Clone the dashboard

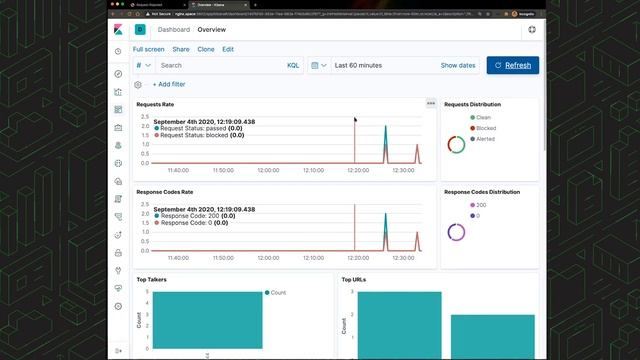pyautogui.click(x=206, y=49)
